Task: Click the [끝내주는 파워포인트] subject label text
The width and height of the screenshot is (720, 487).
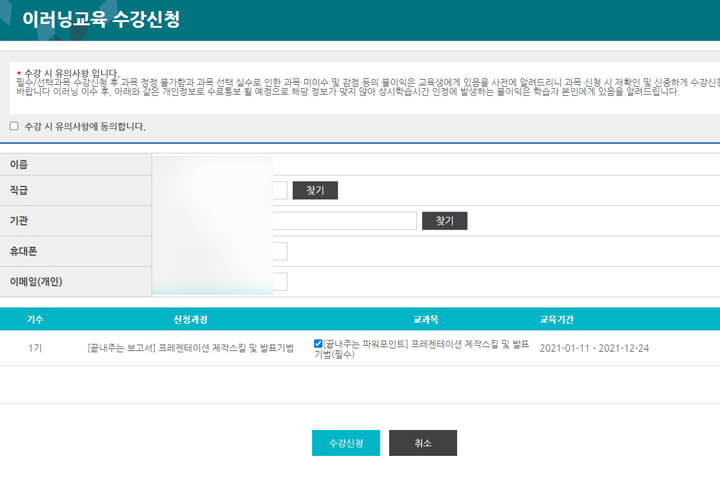Action: click(422, 349)
